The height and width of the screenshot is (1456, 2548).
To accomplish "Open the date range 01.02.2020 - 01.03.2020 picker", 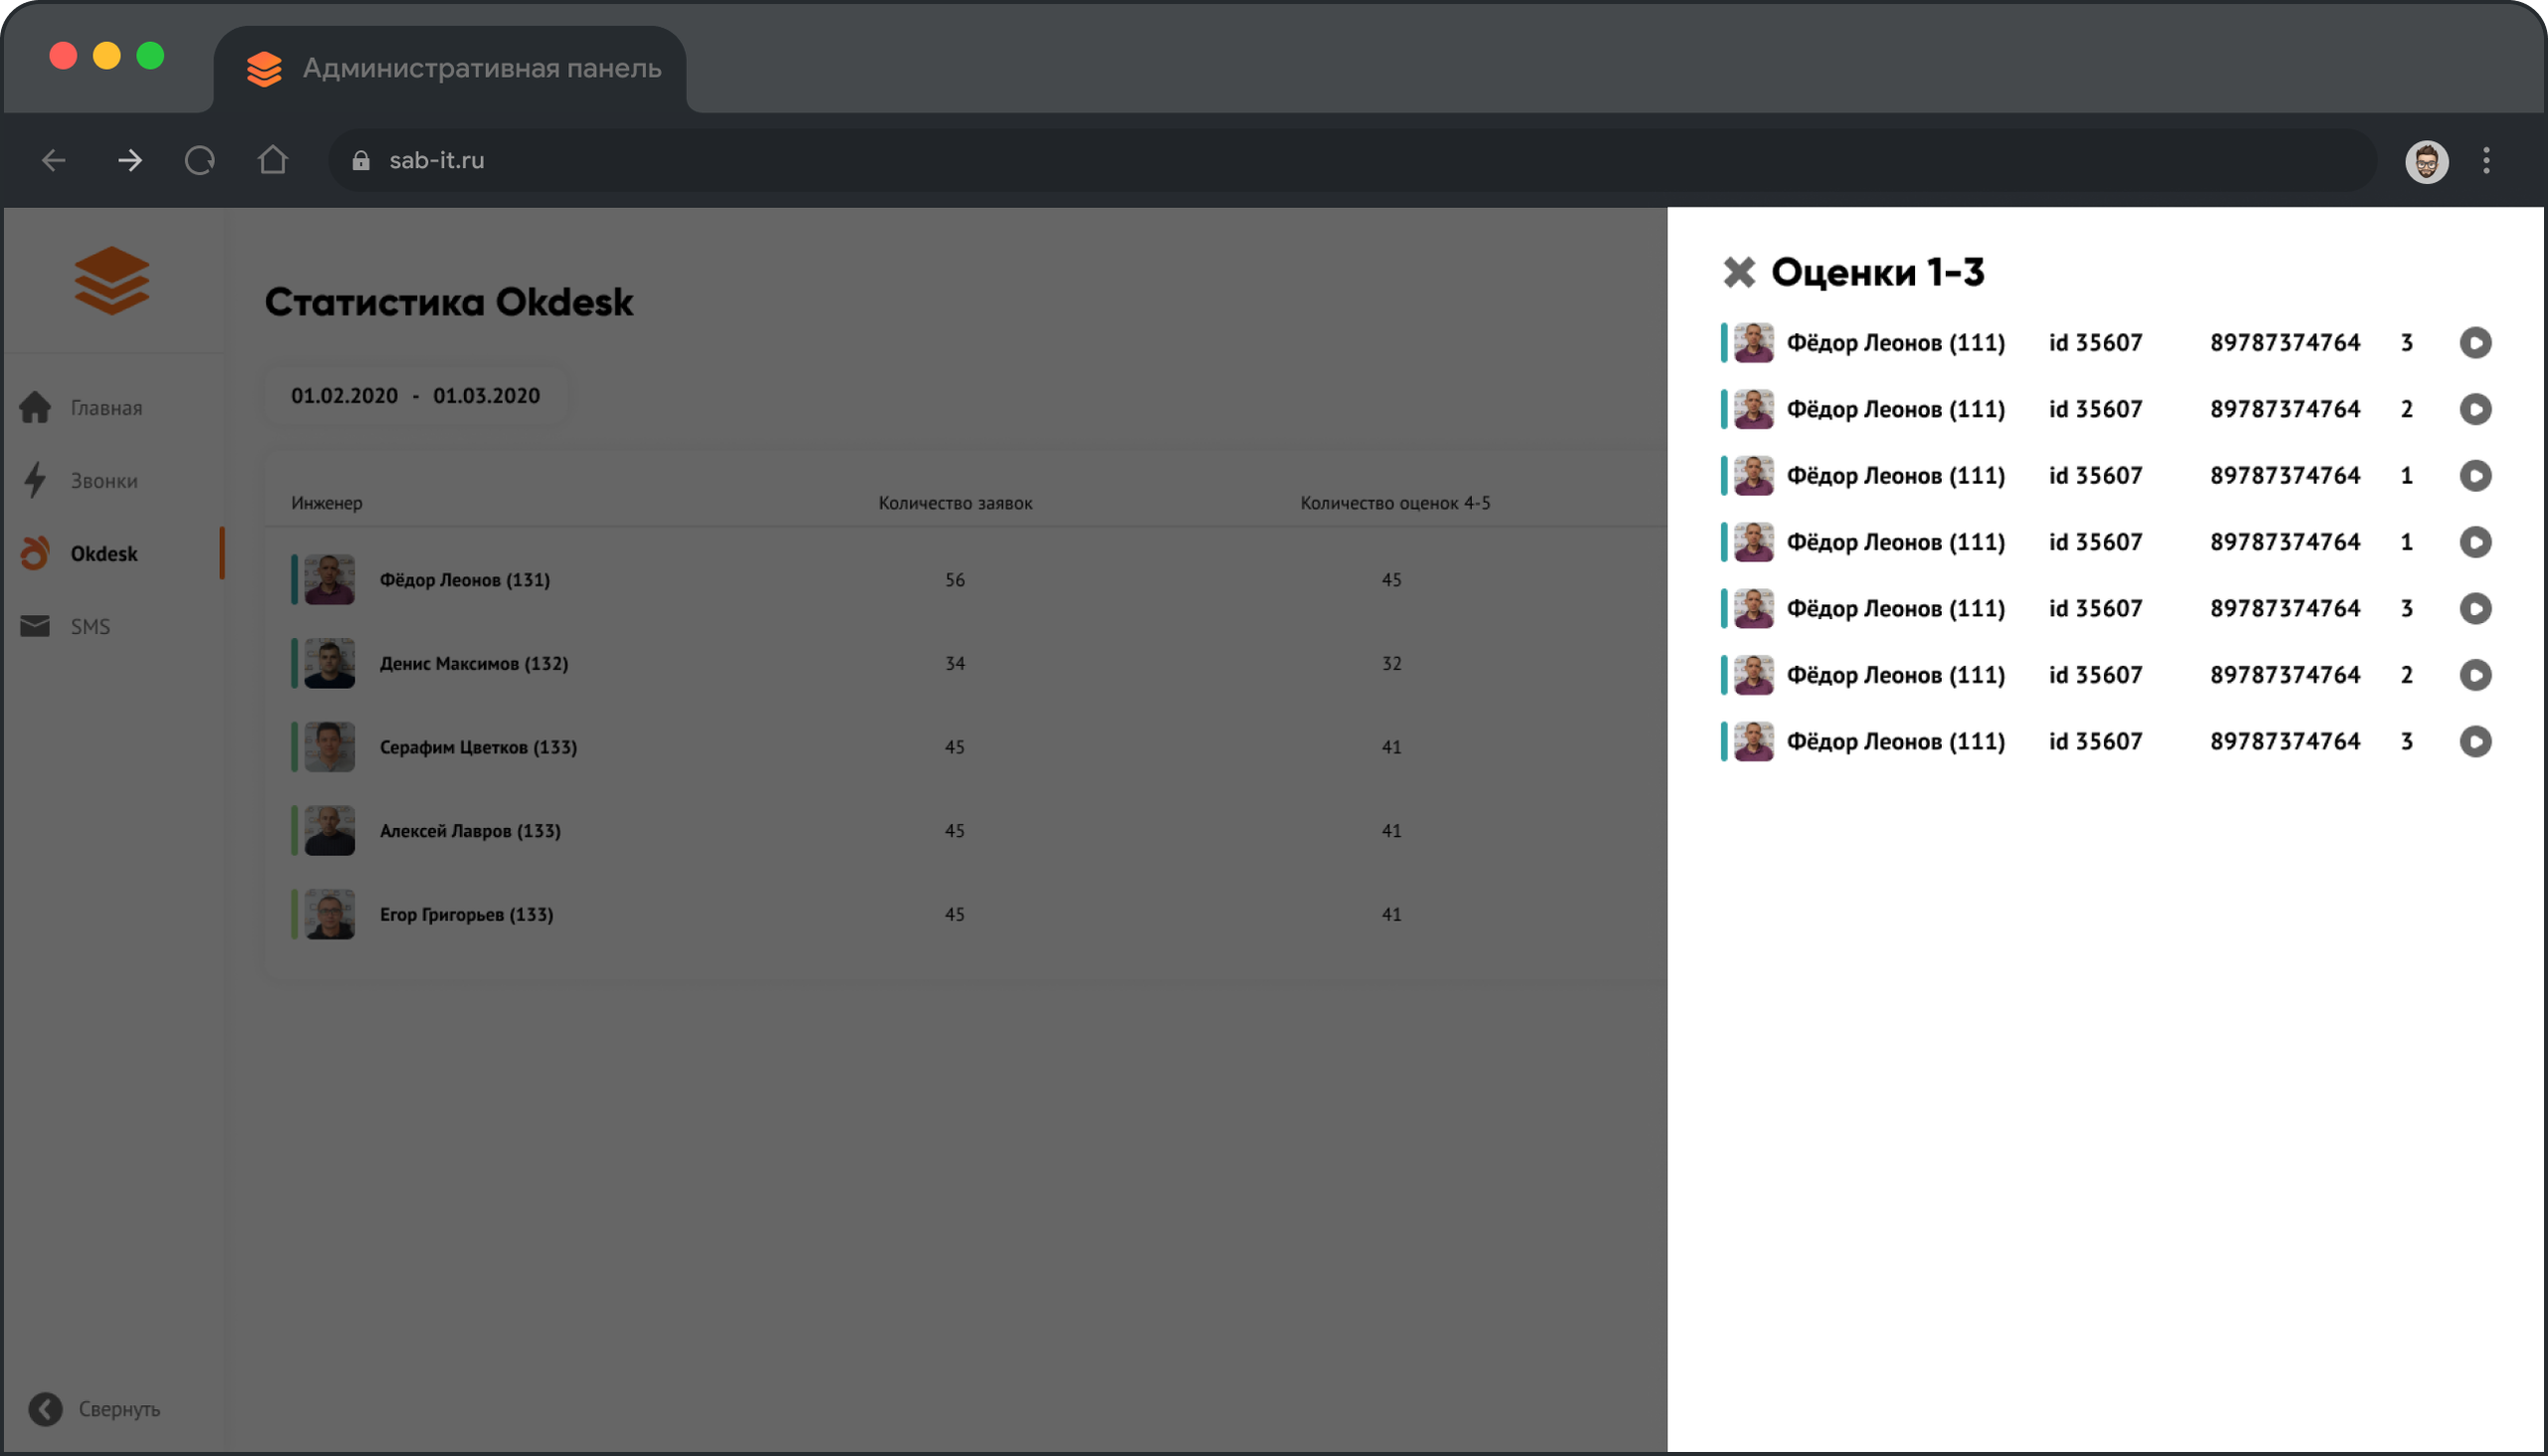I will 415,396.
